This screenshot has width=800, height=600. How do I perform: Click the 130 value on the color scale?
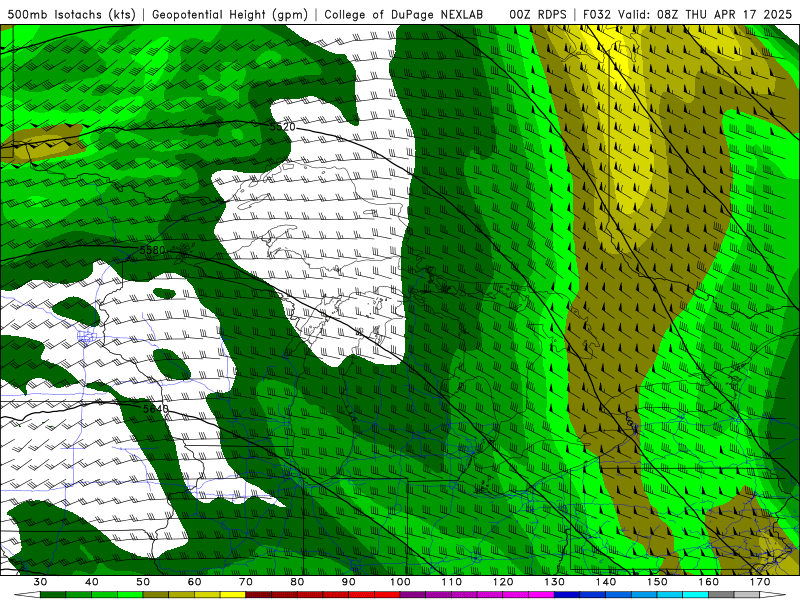click(x=555, y=582)
